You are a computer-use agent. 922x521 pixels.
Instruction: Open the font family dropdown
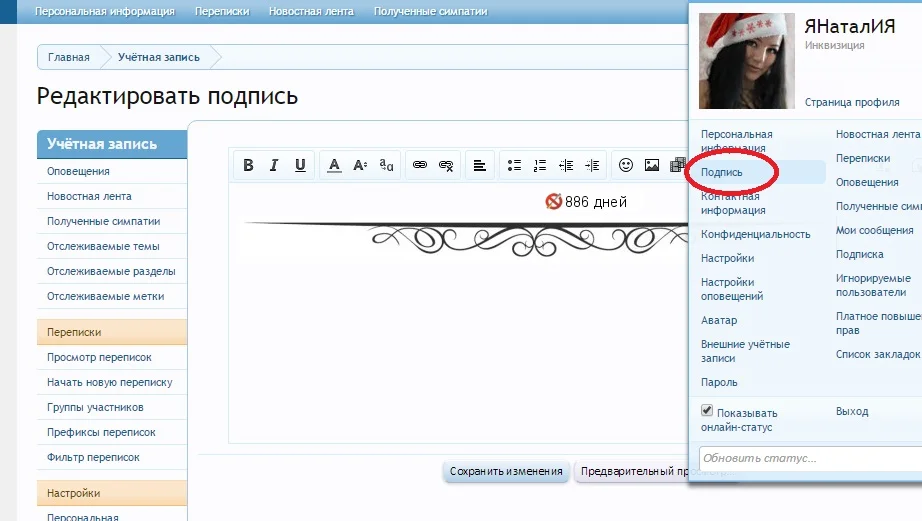click(x=387, y=165)
